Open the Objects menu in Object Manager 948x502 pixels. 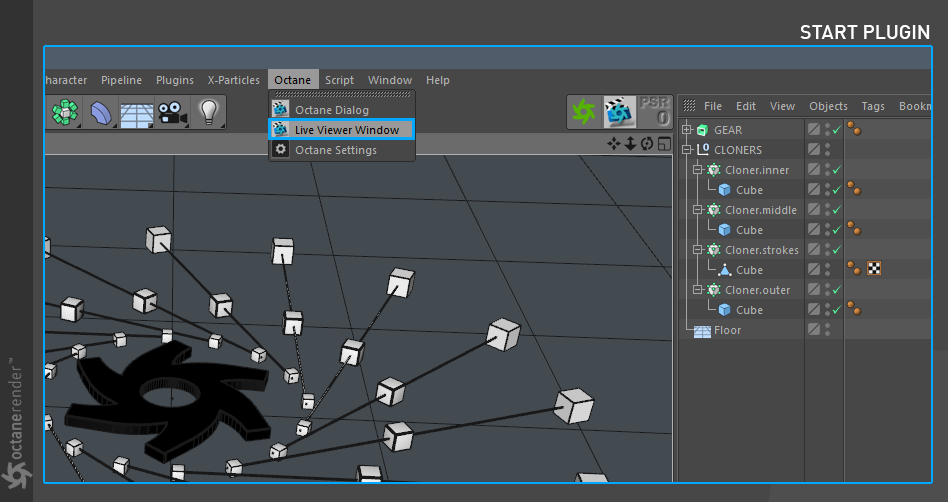click(828, 106)
